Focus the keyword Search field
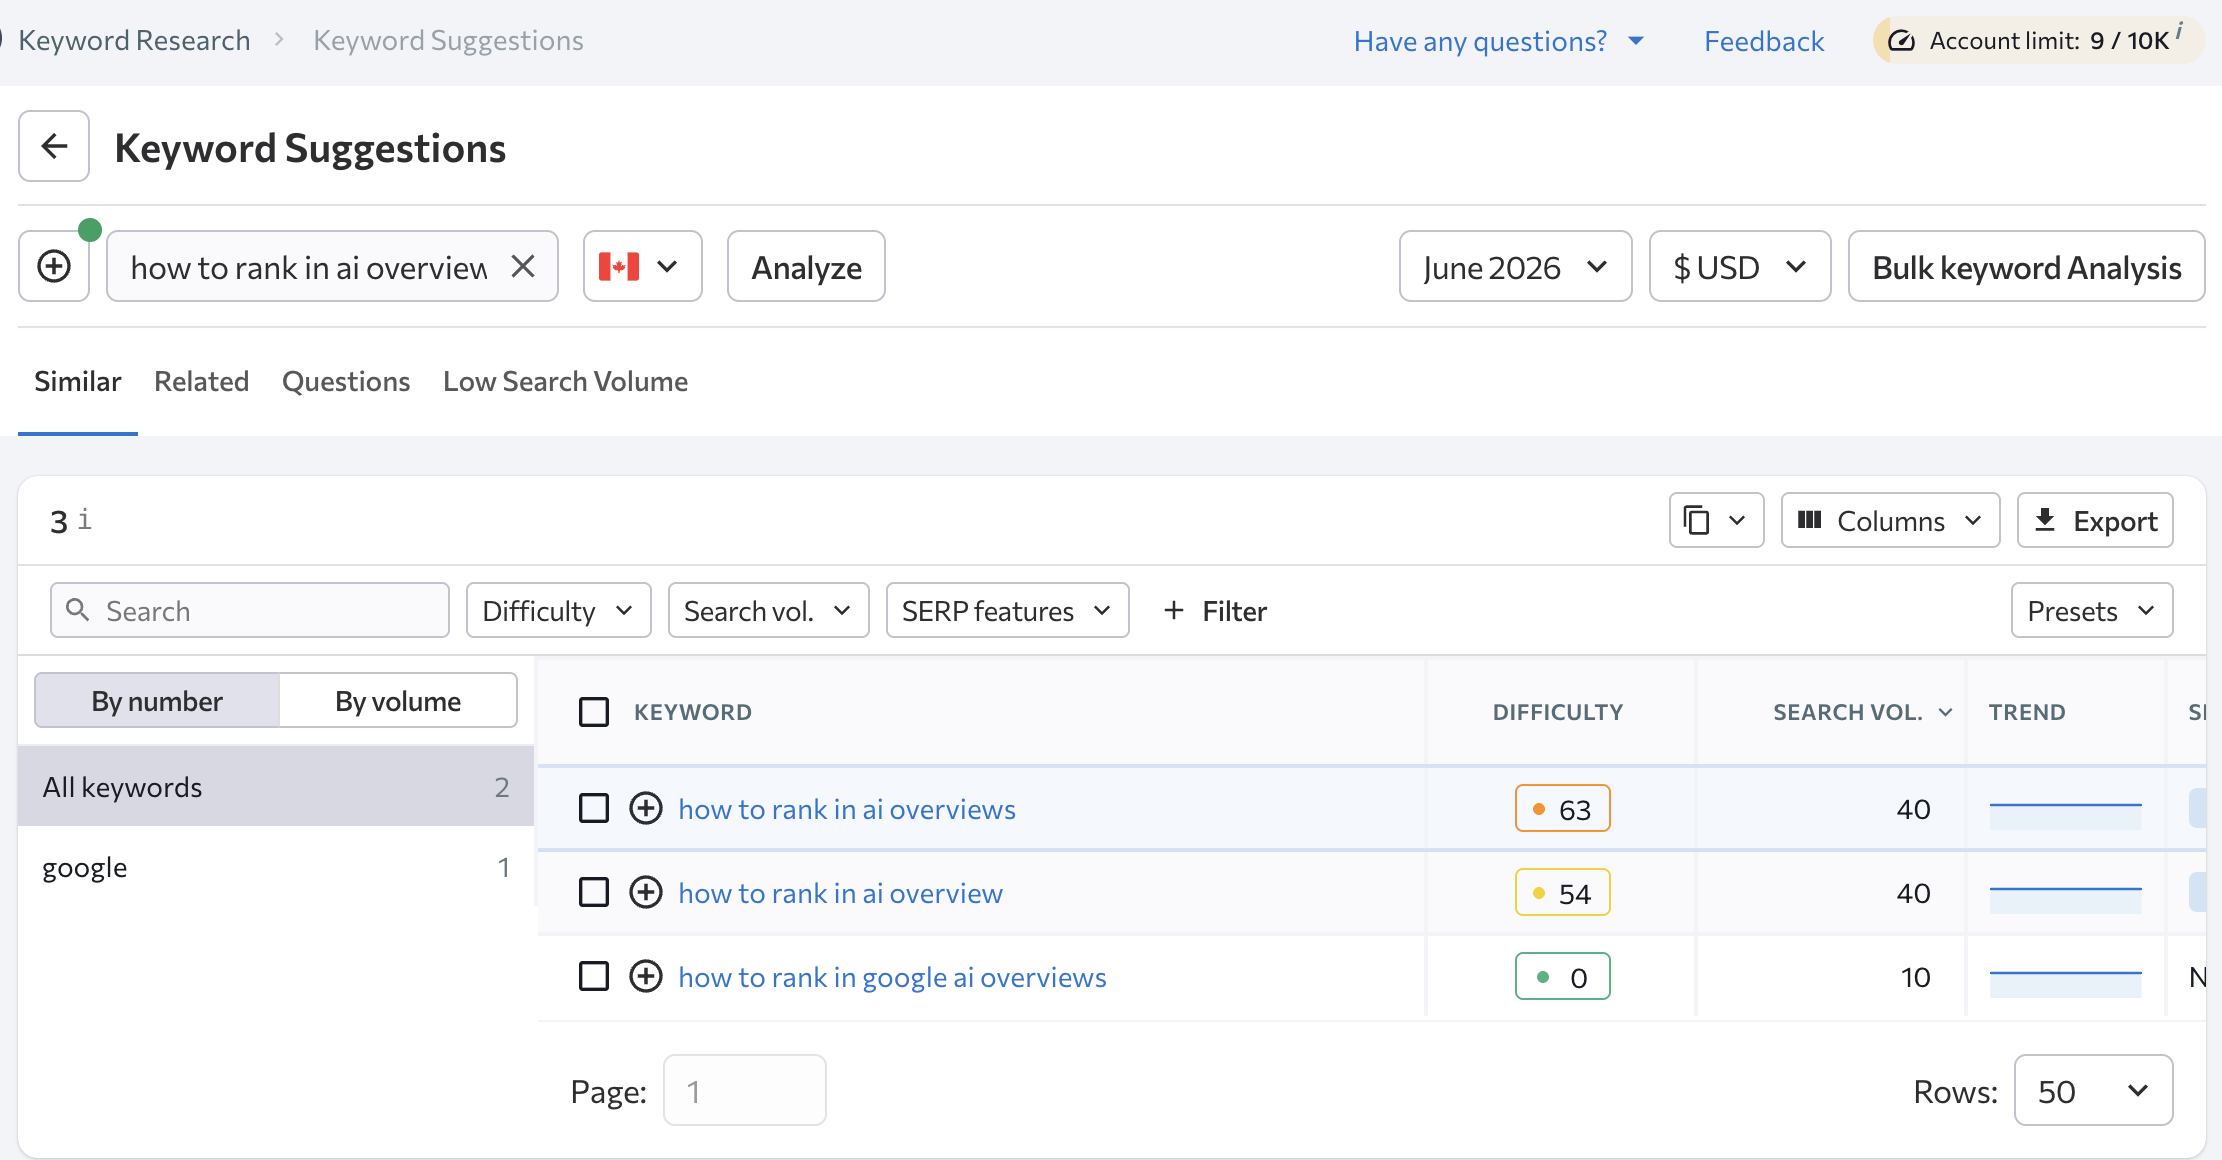Viewport: 2222px width, 1160px height. click(250, 610)
